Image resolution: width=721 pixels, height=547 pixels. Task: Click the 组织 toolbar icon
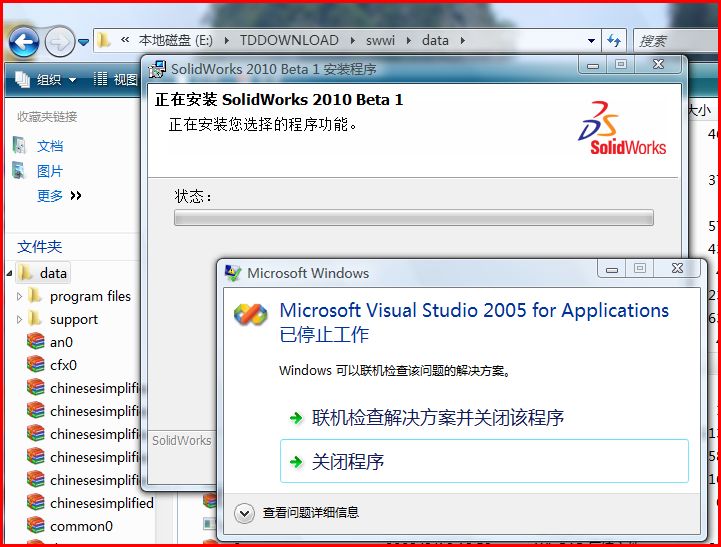tap(23, 80)
